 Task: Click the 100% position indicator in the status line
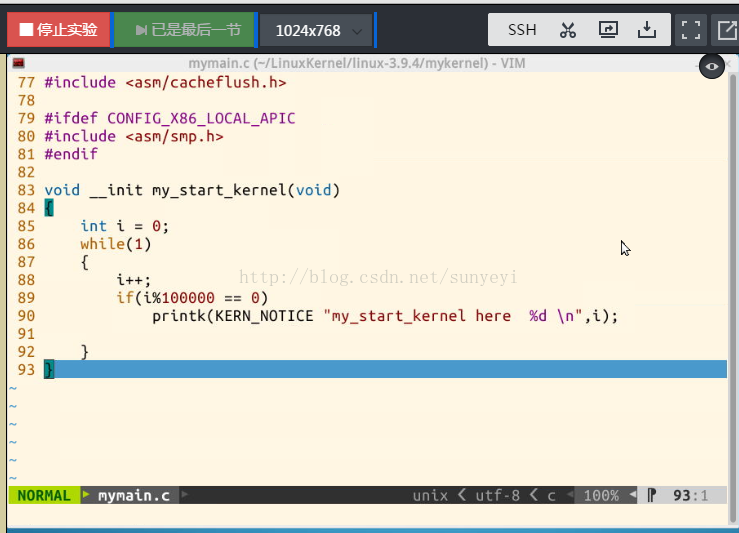[x=601, y=495]
